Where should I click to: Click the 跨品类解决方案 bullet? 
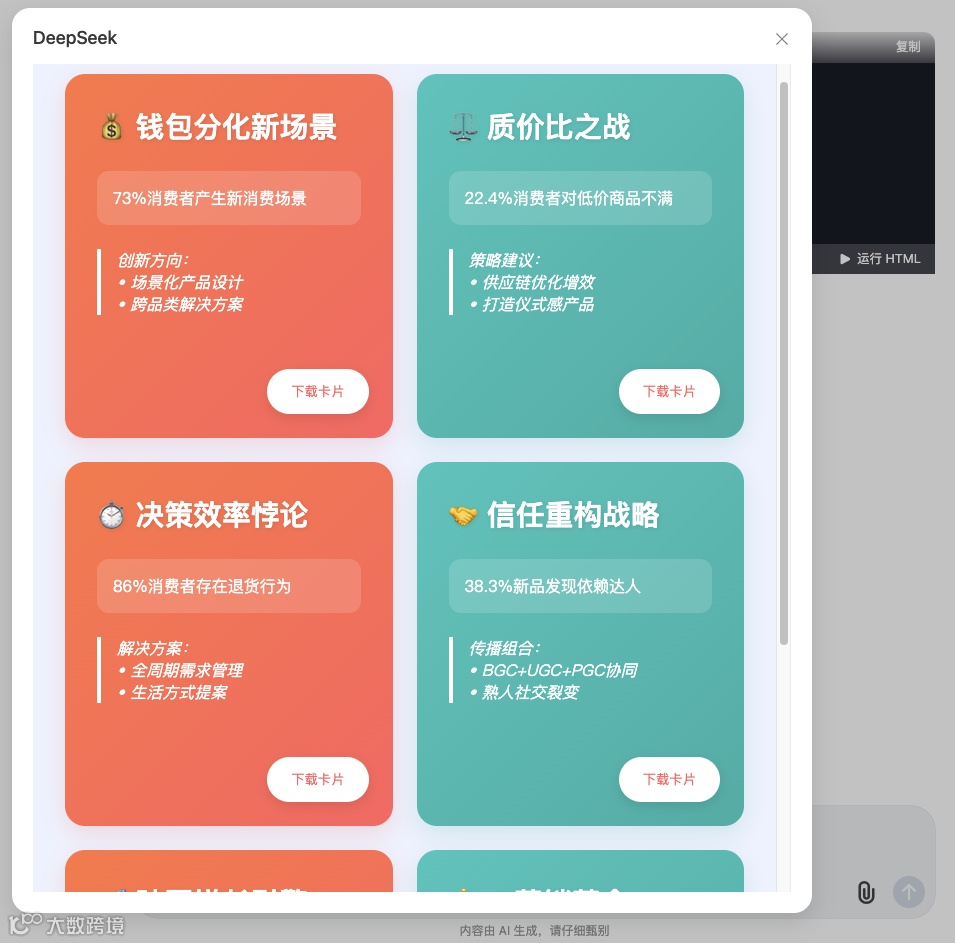pos(181,304)
